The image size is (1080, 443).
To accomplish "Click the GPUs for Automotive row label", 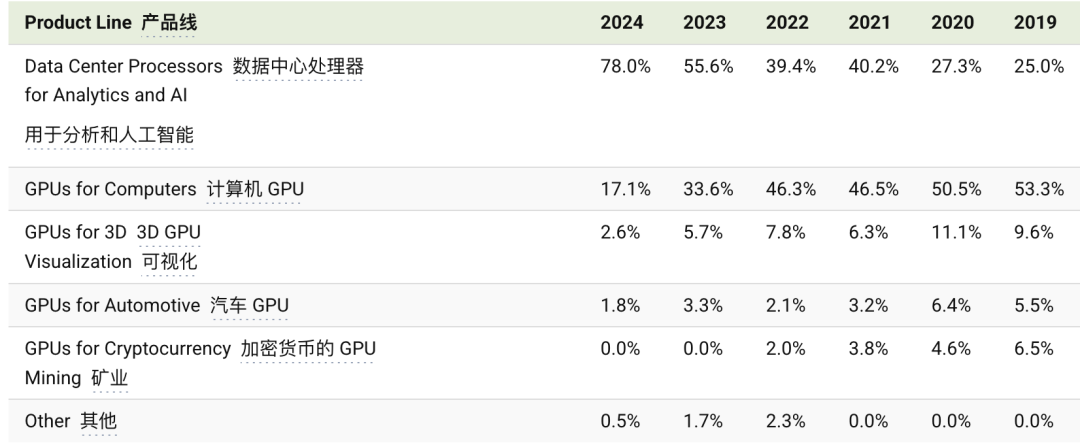I will (112, 305).
